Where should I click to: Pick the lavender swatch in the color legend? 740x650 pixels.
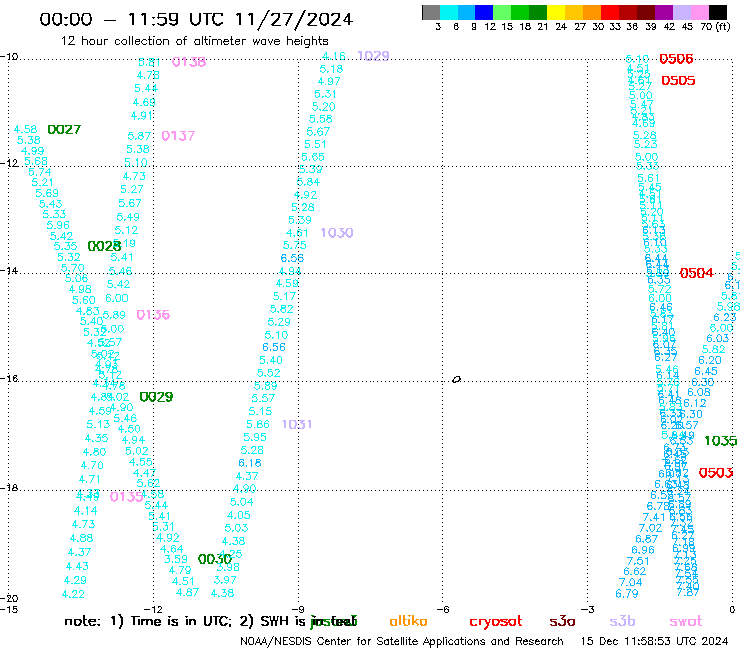pyautogui.click(x=681, y=12)
